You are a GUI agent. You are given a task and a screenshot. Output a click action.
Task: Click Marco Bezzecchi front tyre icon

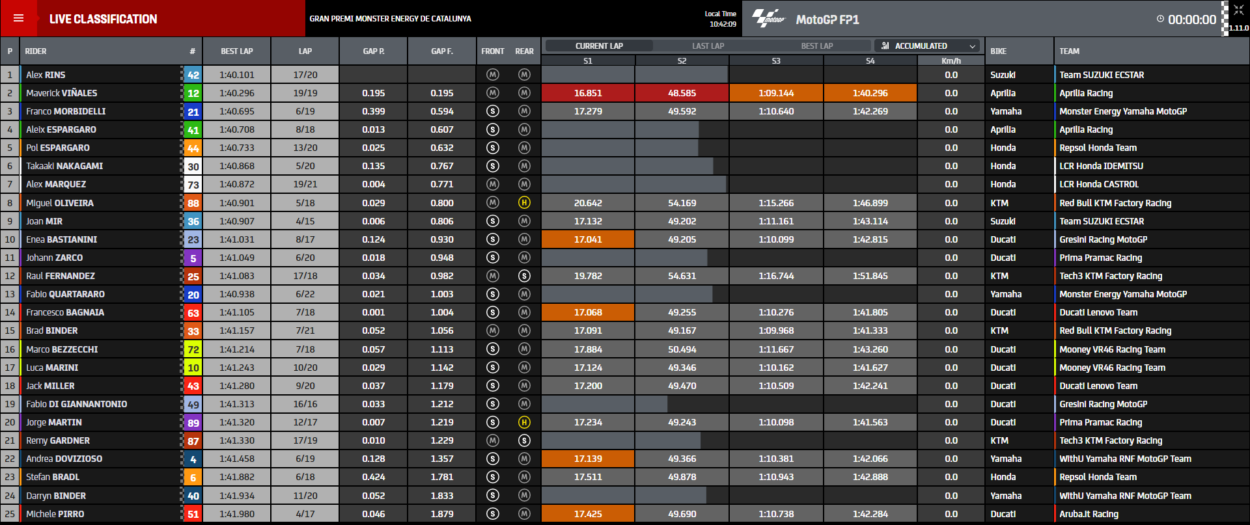click(492, 349)
